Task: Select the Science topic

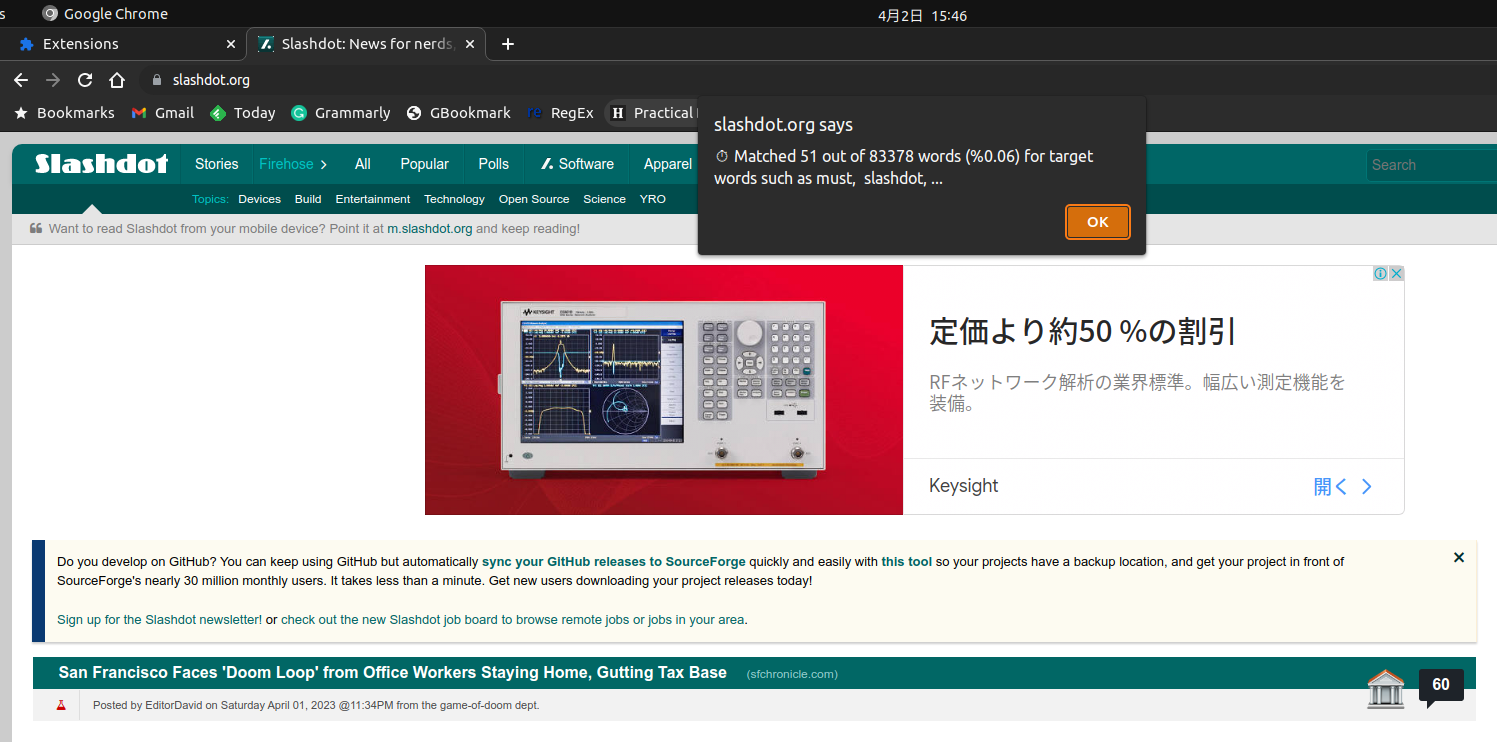Action: pyautogui.click(x=605, y=199)
